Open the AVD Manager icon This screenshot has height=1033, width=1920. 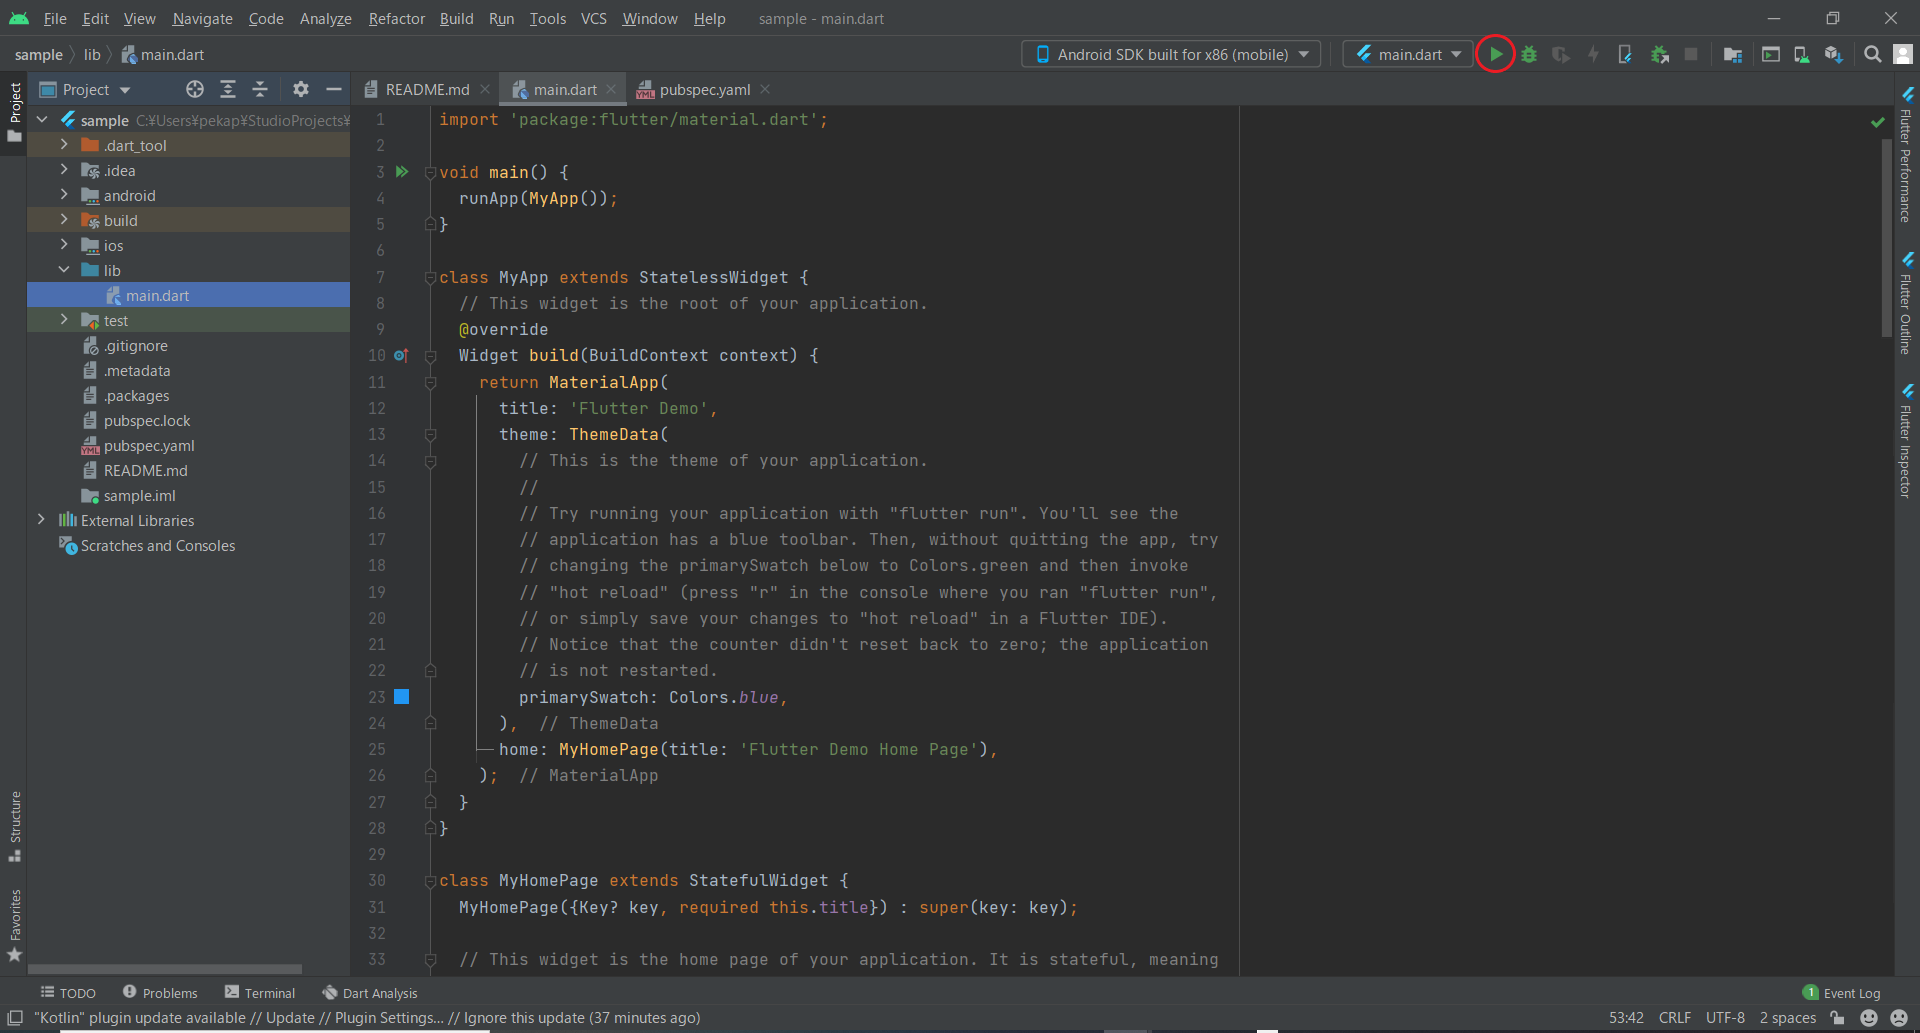(x=1801, y=54)
